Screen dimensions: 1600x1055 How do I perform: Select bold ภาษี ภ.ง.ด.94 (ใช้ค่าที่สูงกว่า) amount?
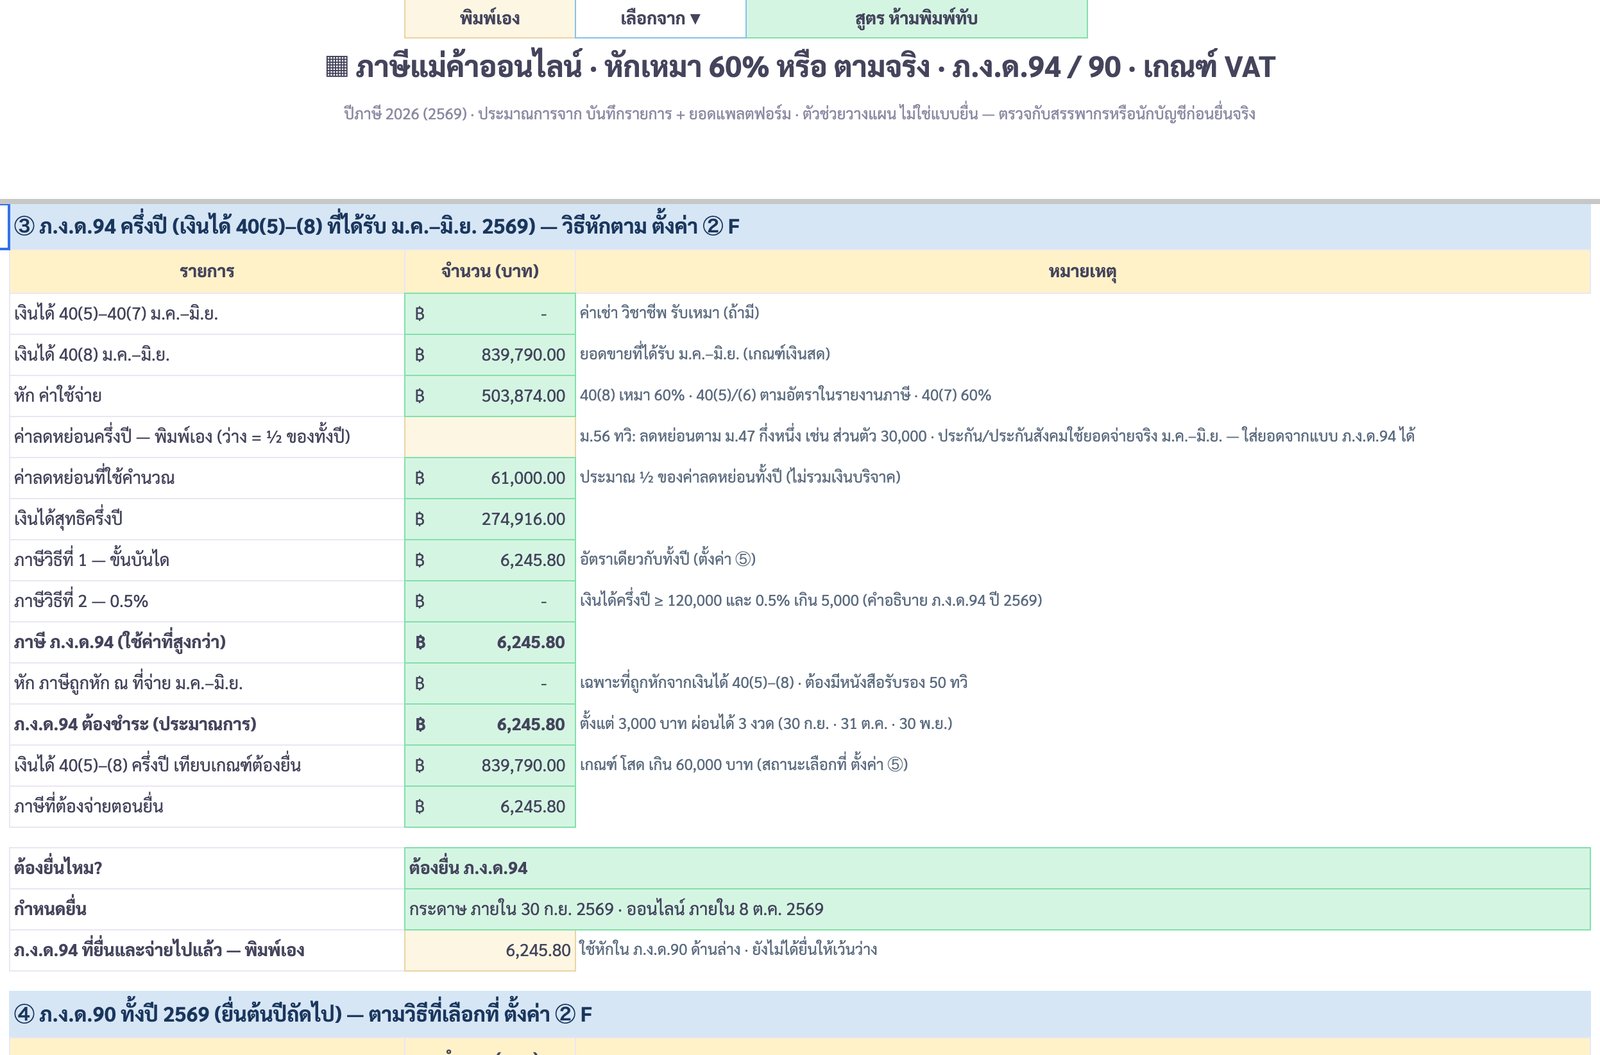490,642
